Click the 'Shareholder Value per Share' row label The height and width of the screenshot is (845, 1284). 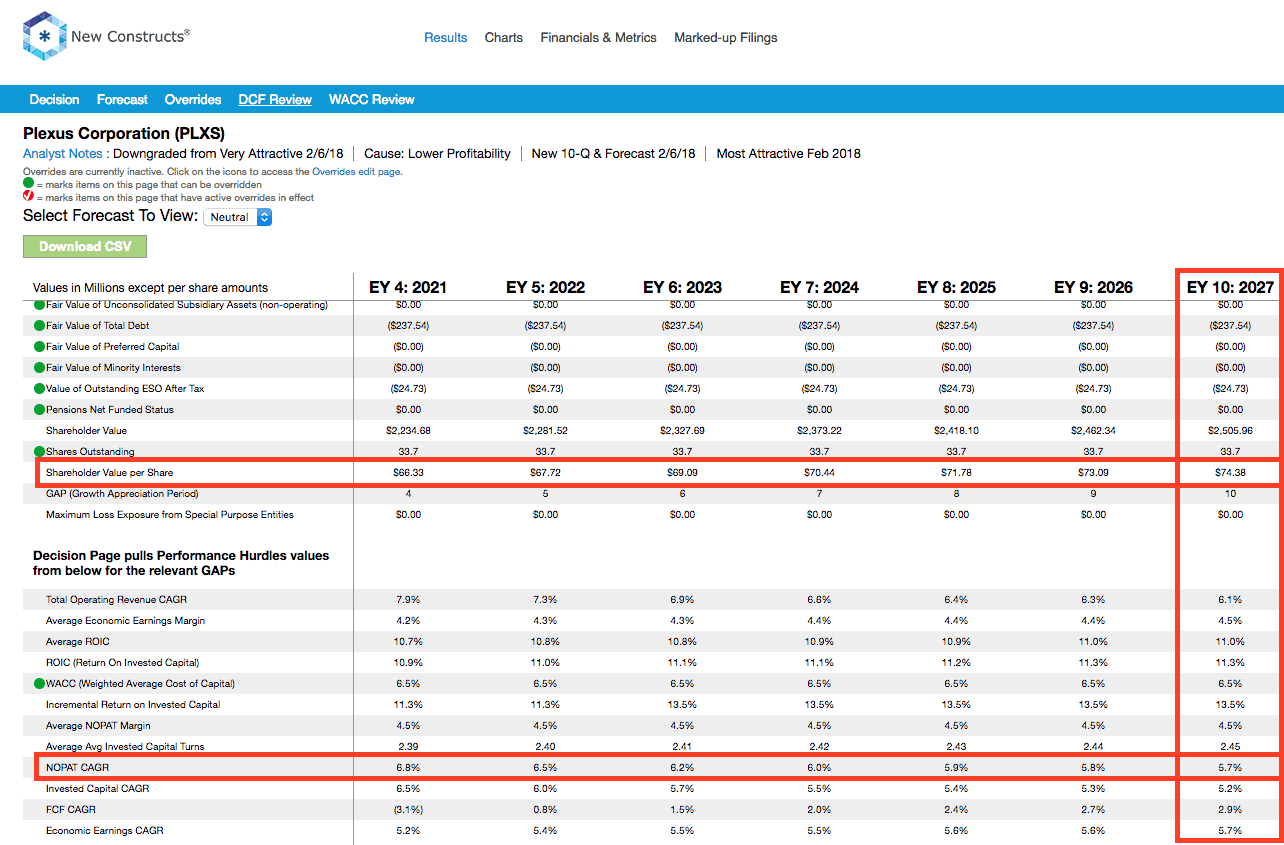click(x=109, y=472)
